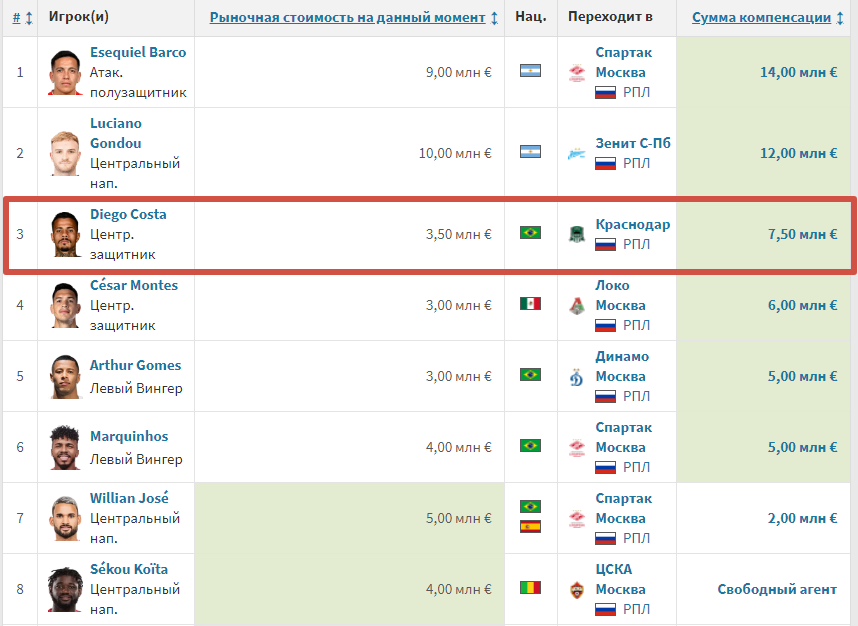Screen dimensions: 858x626
Task: Open Marquinhos player link
Action: pos(129,436)
